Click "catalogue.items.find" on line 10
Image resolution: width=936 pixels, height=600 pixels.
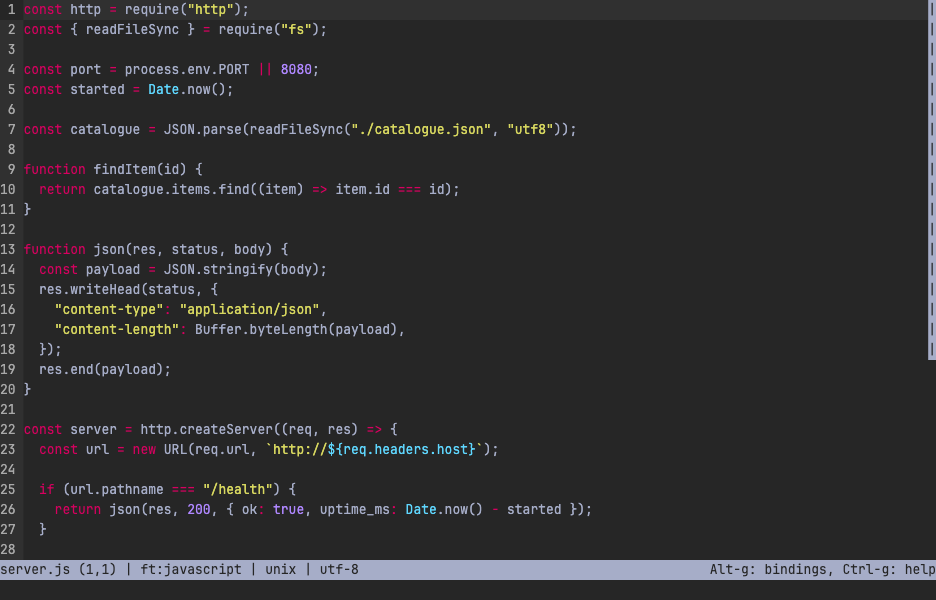pos(171,190)
